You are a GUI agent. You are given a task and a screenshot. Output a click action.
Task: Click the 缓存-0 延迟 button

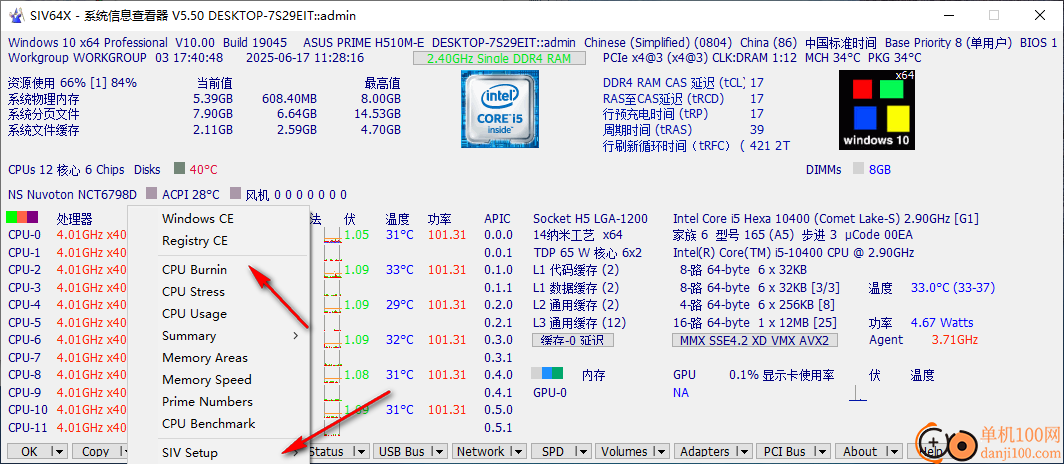pyautogui.click(x=572, y=340)
